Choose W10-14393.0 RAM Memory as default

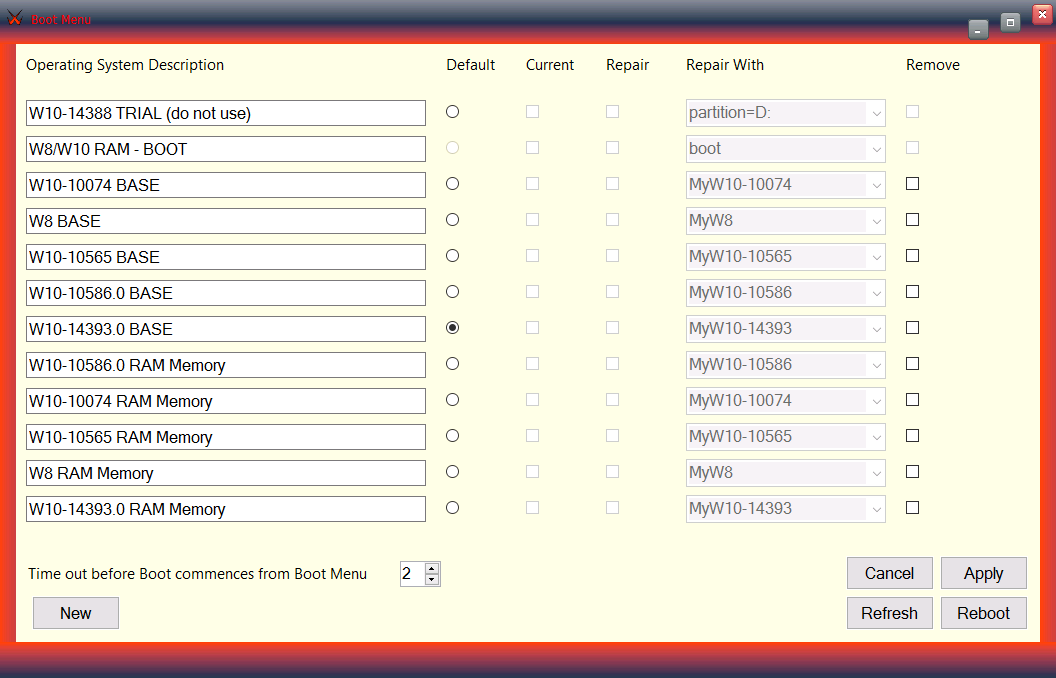tap(453, 508)
